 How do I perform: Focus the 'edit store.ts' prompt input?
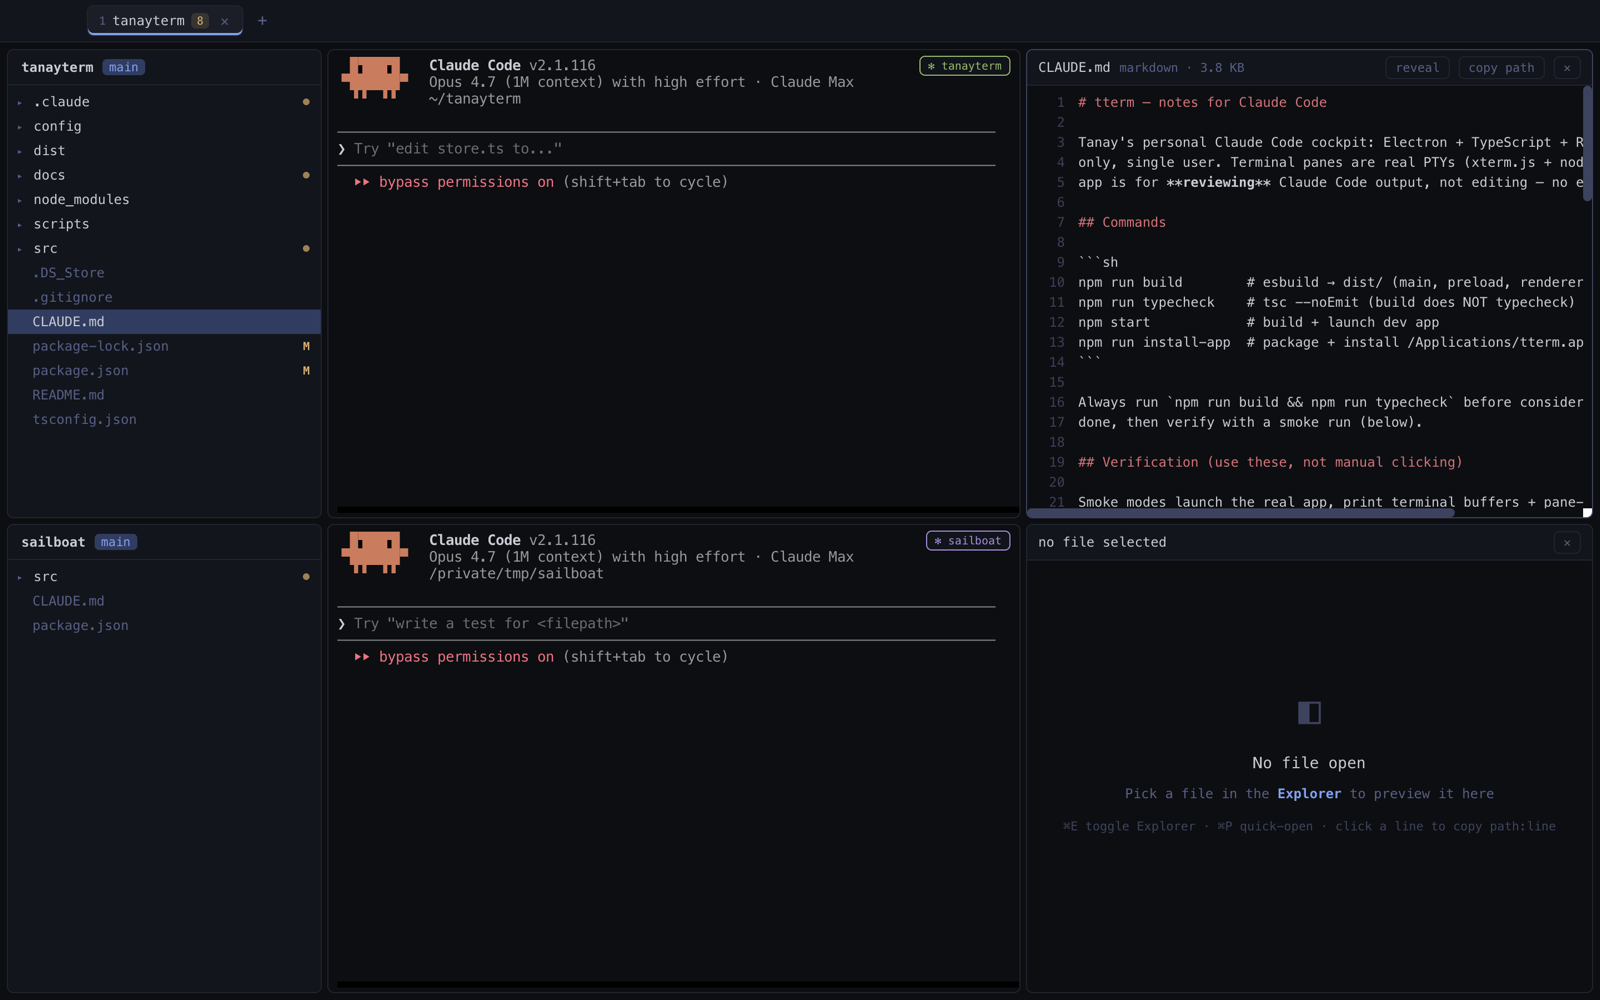point(666,149)
